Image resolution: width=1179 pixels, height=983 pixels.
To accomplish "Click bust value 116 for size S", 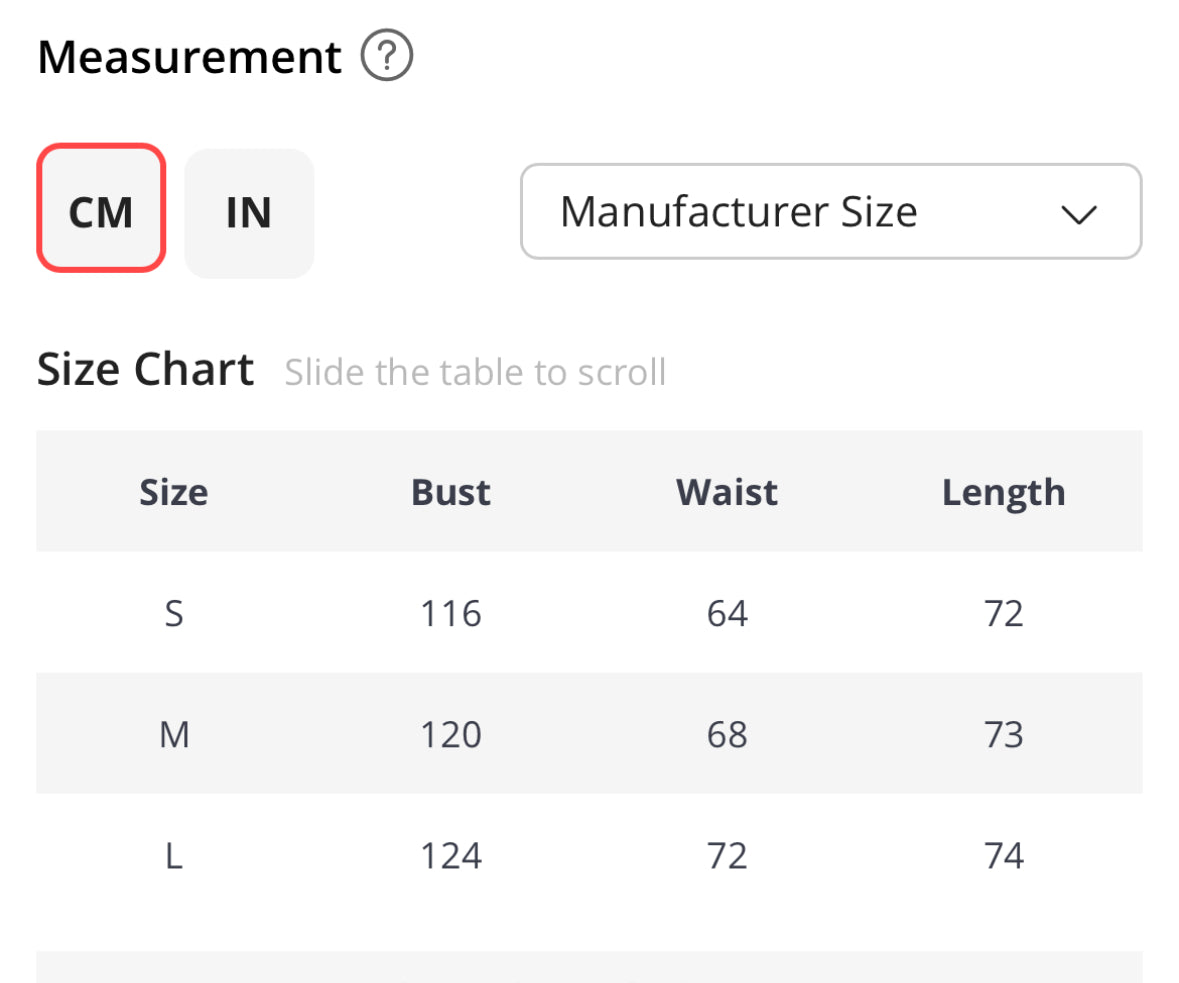I will click(451, 613).
